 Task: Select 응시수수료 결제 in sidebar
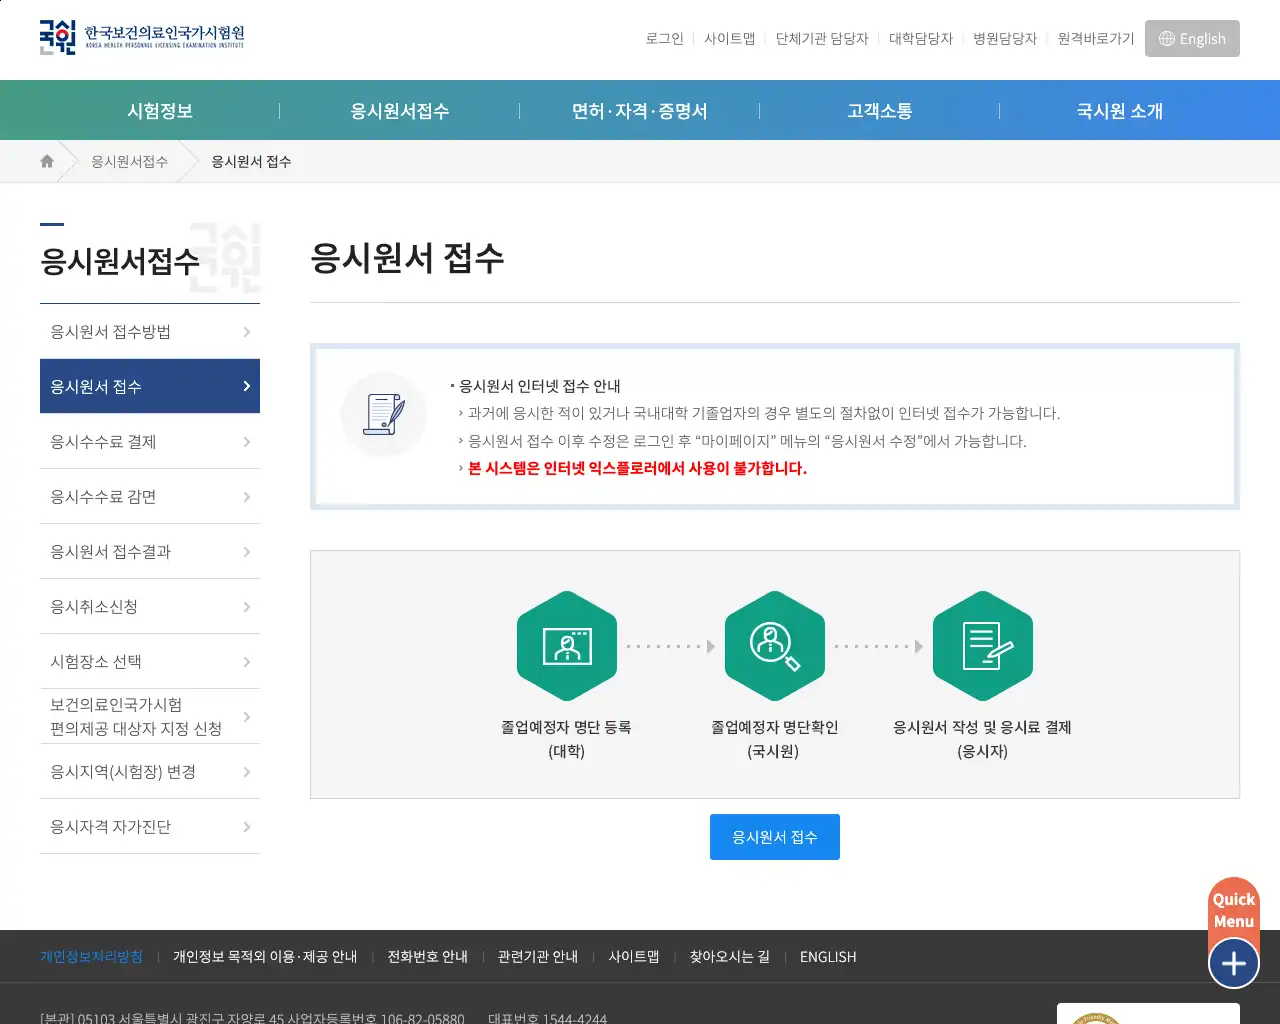(x=150, y=442)
